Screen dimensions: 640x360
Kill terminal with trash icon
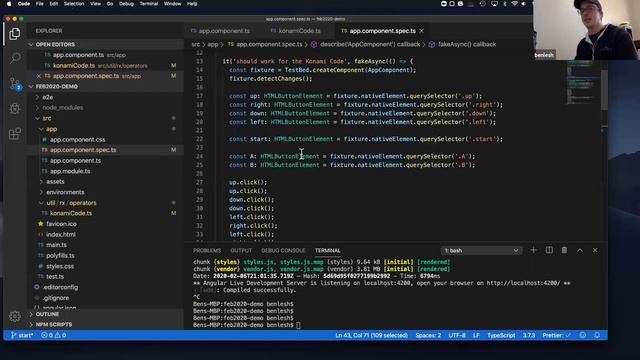564,250
